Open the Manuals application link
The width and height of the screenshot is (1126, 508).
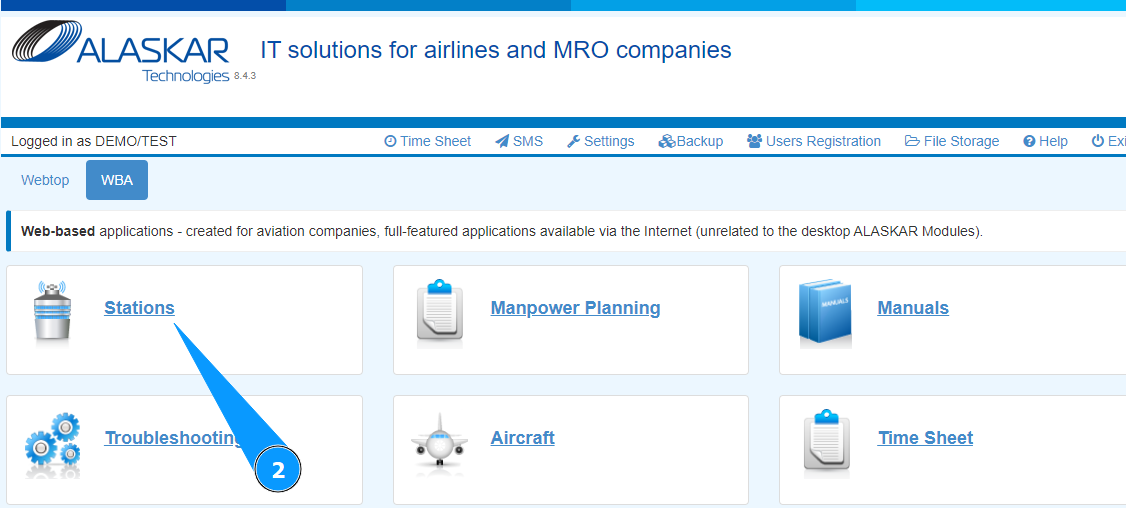tap(912, 308)
